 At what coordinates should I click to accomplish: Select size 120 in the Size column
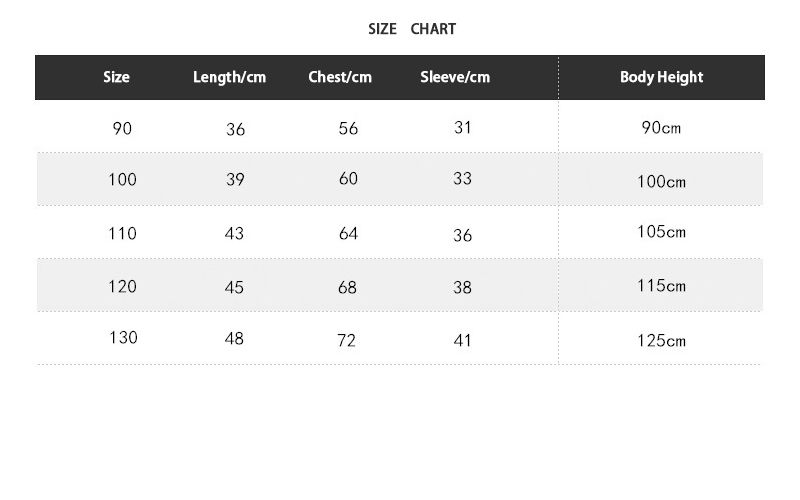(122, 286)
